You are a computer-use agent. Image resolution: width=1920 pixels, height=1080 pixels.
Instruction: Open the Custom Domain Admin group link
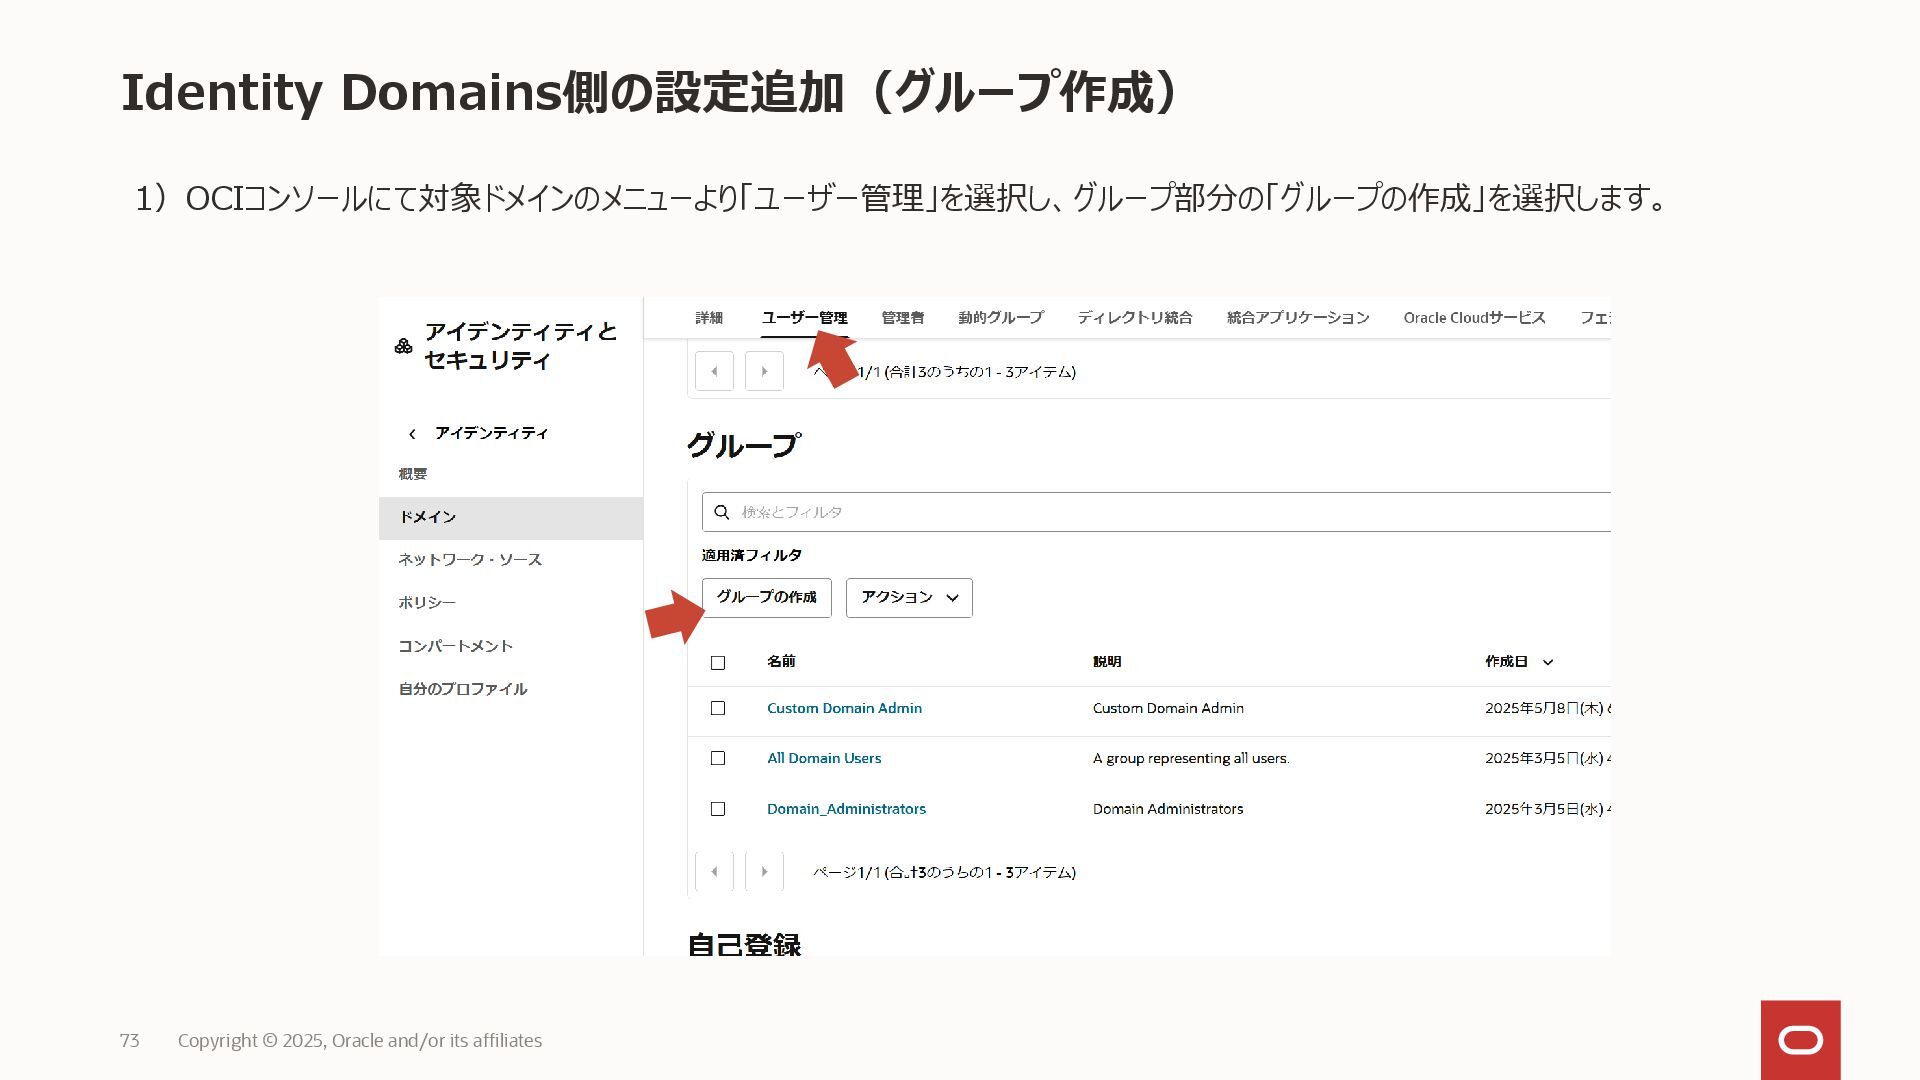844,708
